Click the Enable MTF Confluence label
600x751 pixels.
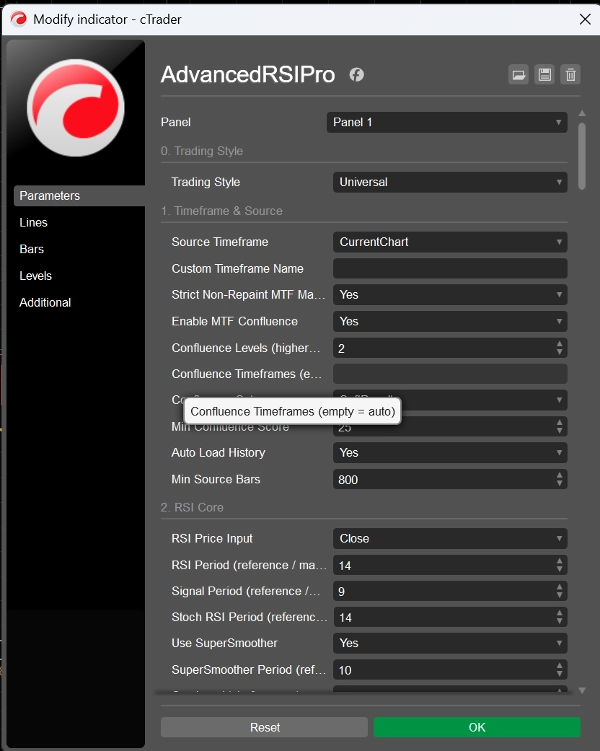click(x=235, y=321)
